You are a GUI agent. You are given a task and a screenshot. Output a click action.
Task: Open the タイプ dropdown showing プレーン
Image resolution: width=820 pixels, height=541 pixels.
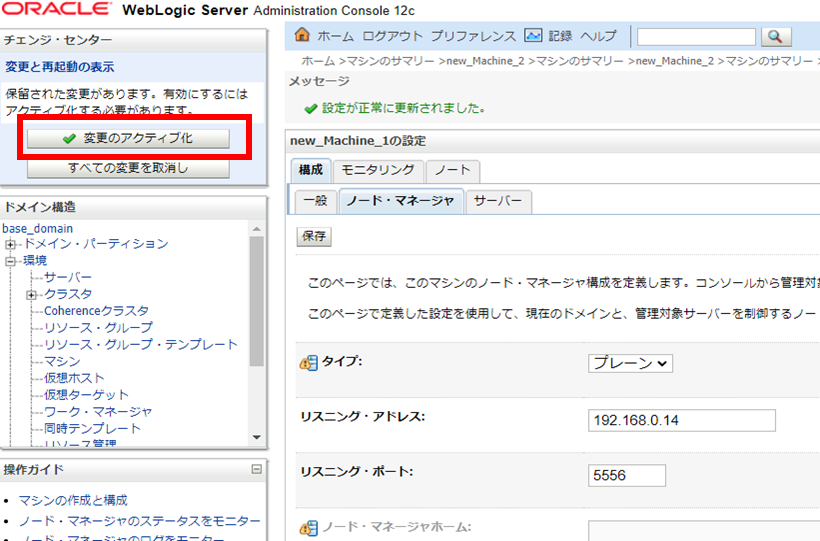click(630, 363)
